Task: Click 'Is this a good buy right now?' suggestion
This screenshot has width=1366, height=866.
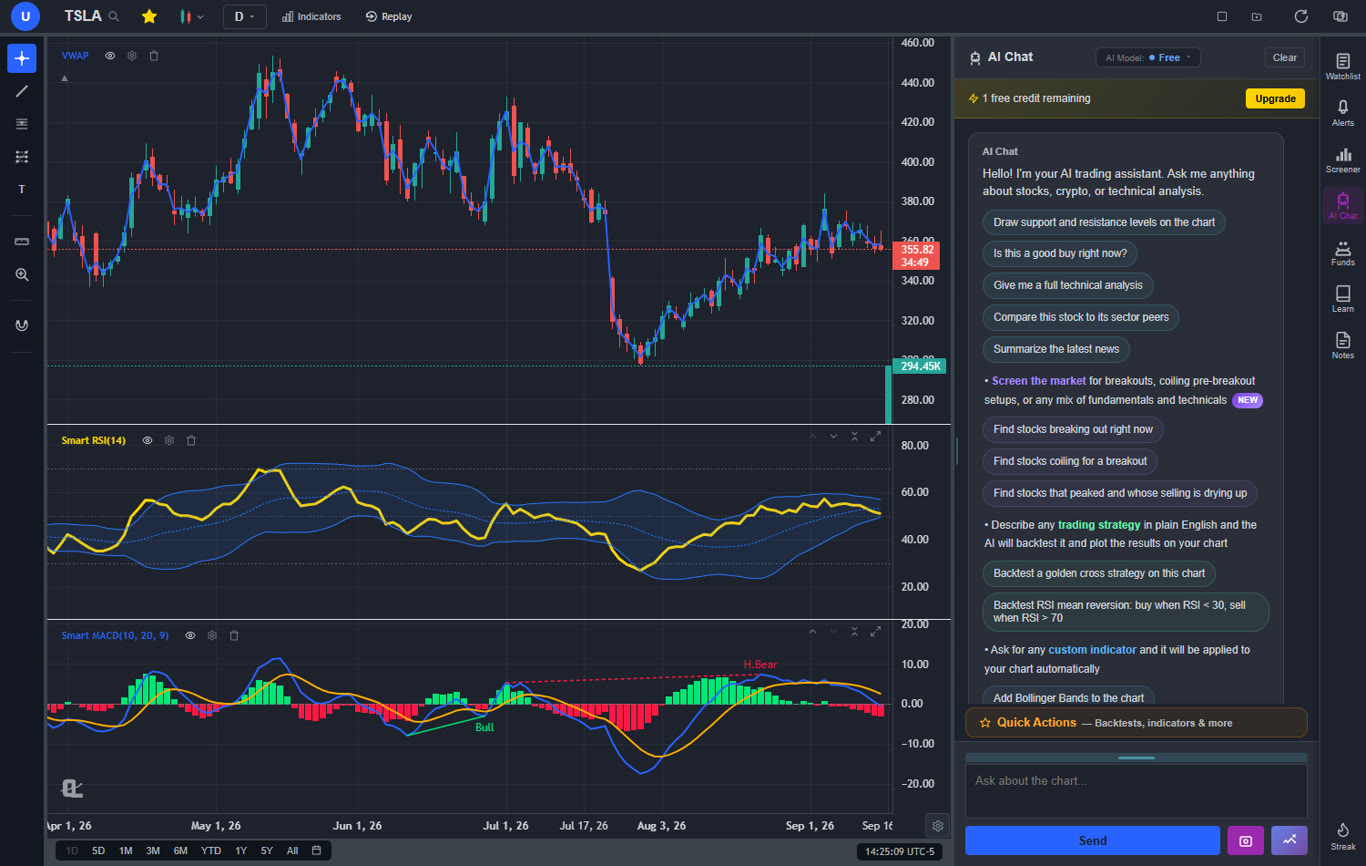Action: tap(1060, 254)
